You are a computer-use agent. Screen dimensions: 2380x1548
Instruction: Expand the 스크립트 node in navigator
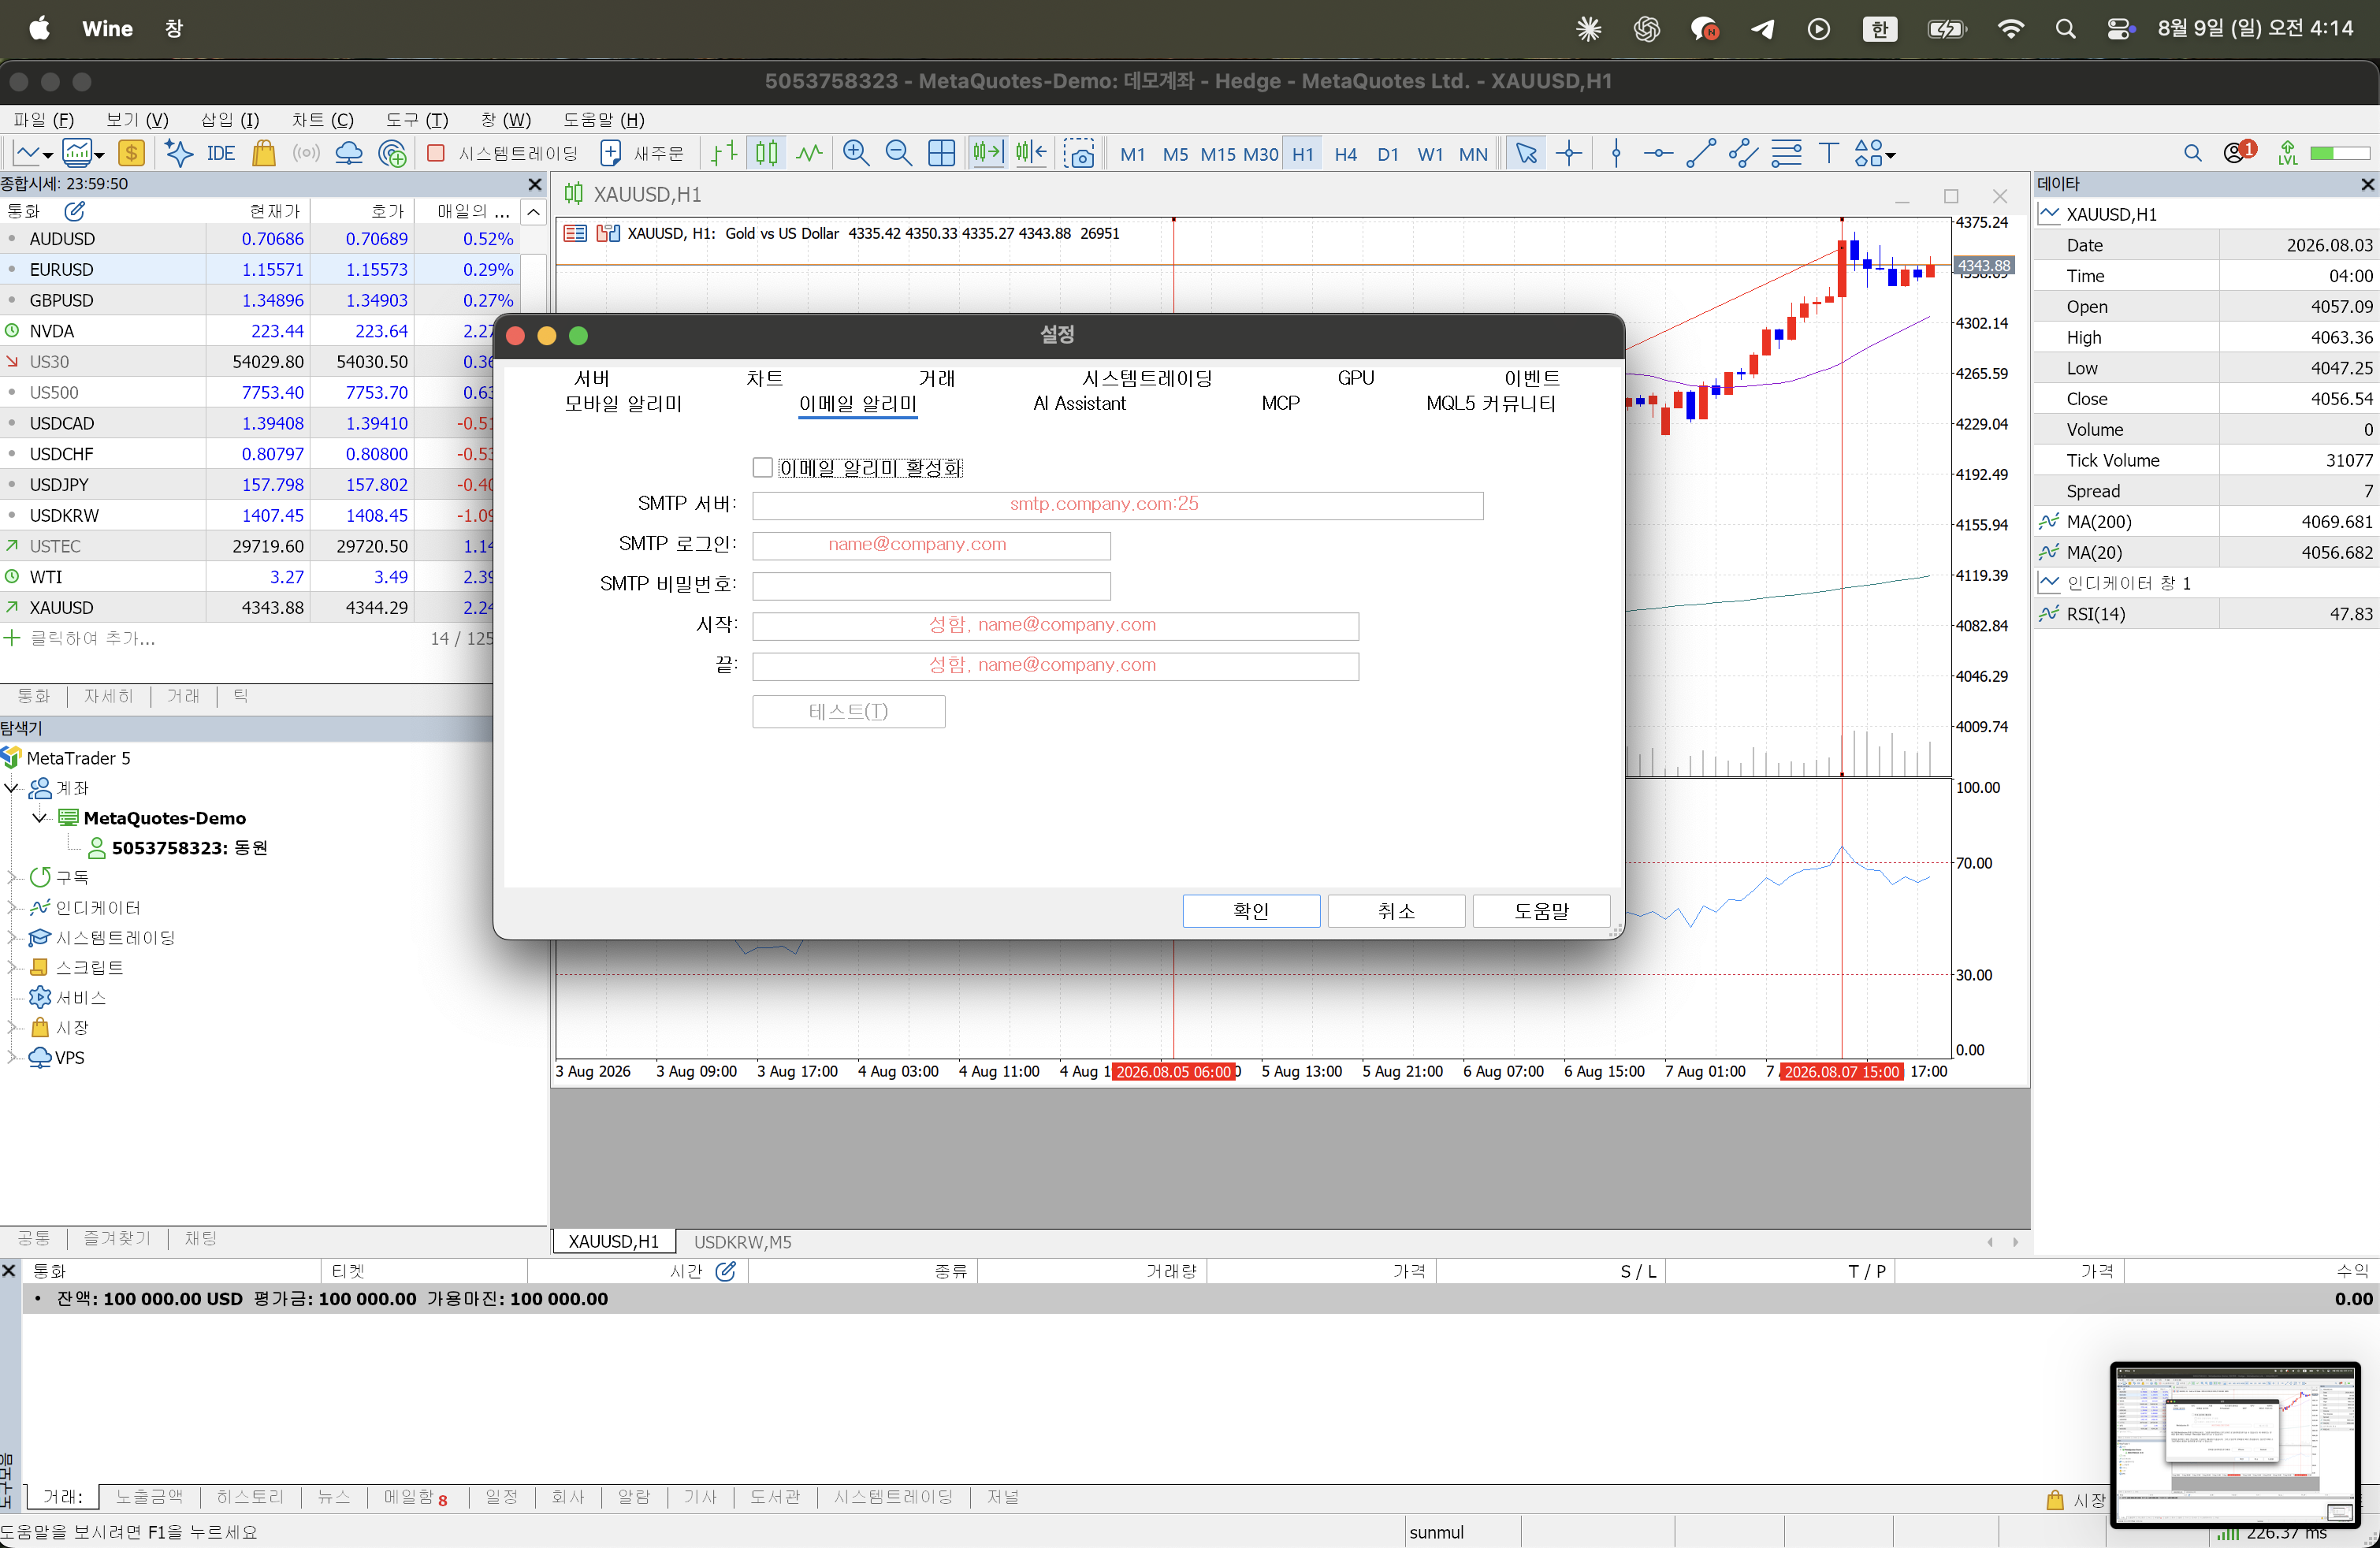(x=12, y=967)
